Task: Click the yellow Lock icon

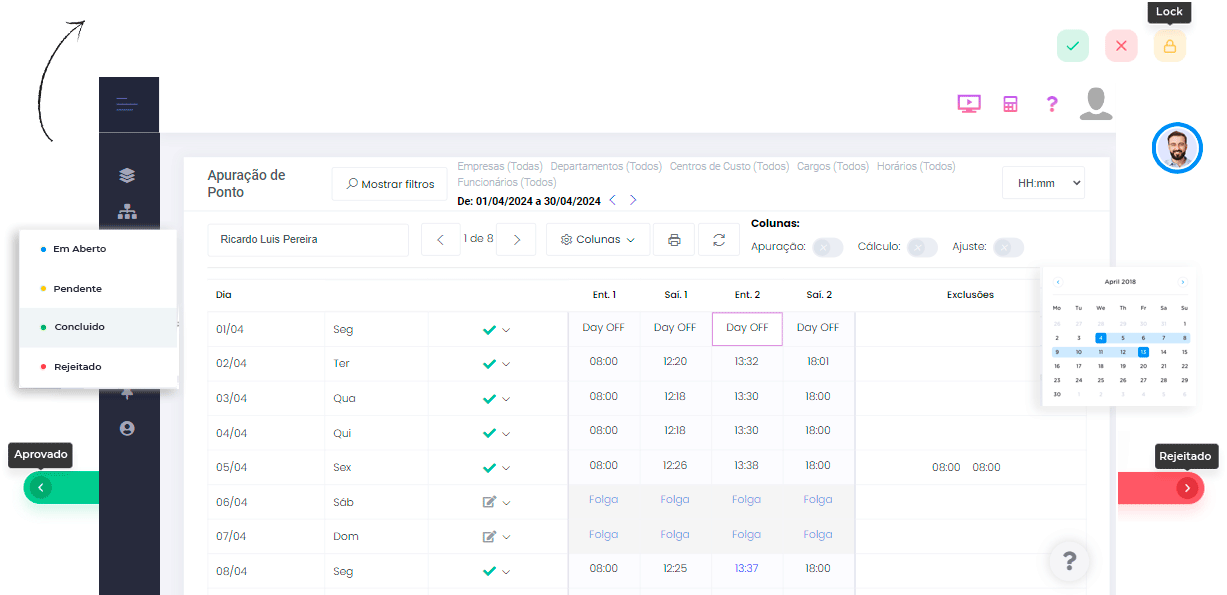Action: tap(1169, 46)
